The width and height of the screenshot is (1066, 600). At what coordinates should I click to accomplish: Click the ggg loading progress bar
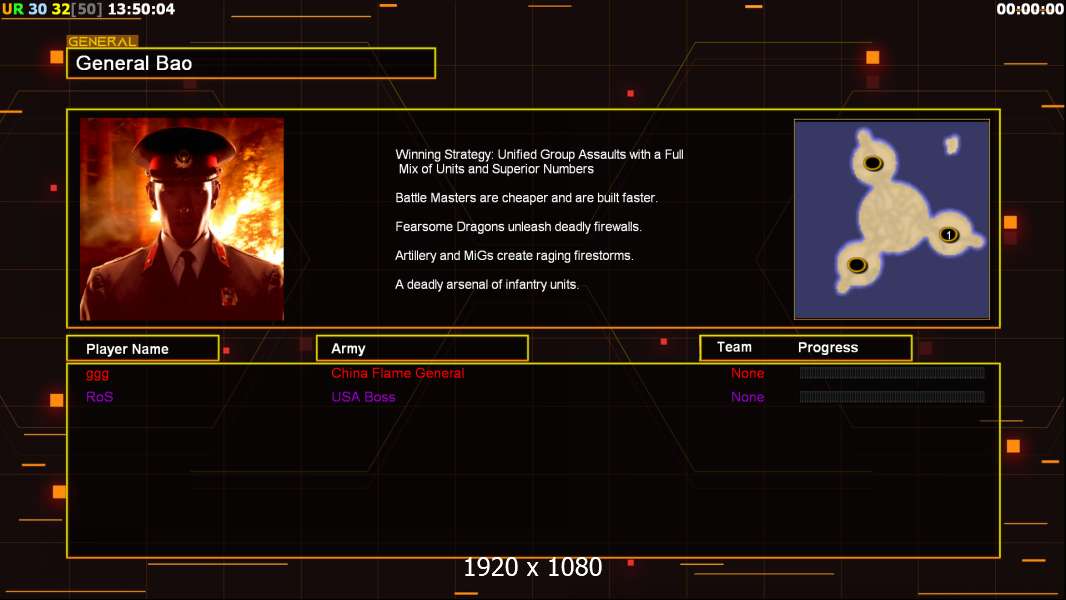892,372
